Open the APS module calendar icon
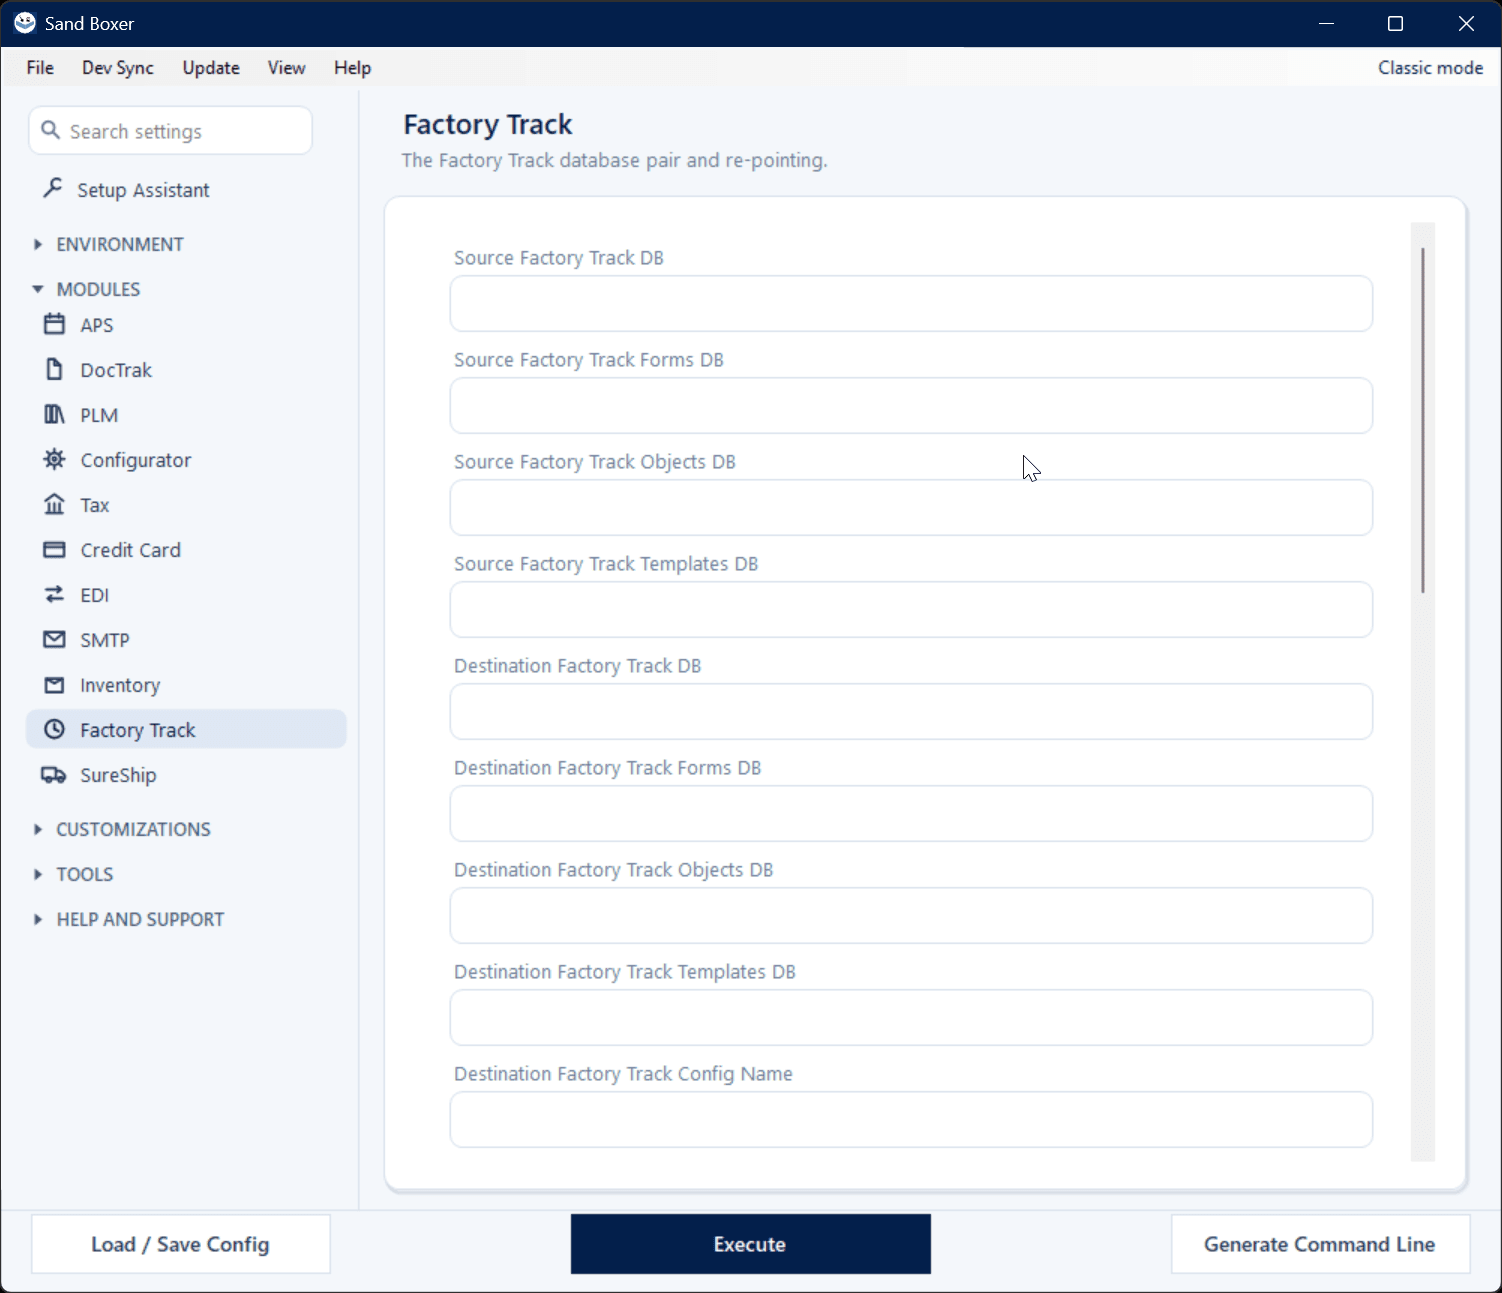1502x1293 pixels. pyautogui.click(x=54, y=324)
